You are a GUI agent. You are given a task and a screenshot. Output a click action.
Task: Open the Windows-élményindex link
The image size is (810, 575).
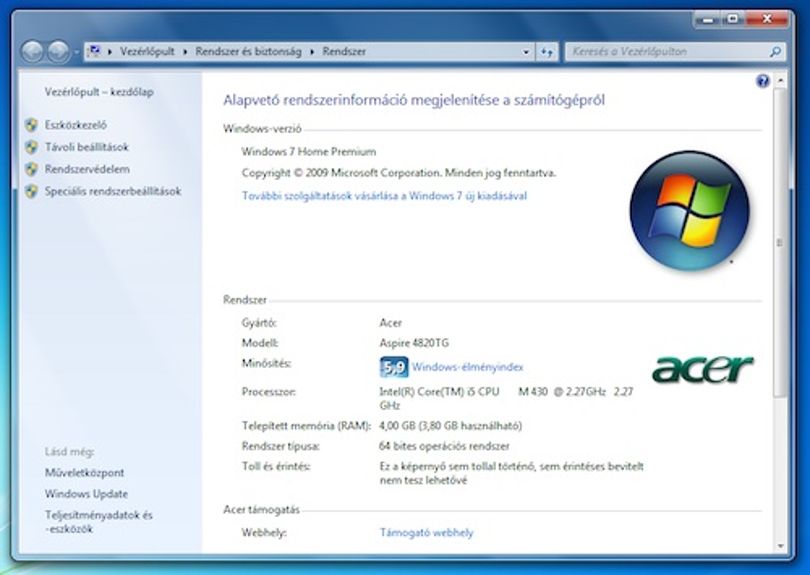tap(468, 367)
